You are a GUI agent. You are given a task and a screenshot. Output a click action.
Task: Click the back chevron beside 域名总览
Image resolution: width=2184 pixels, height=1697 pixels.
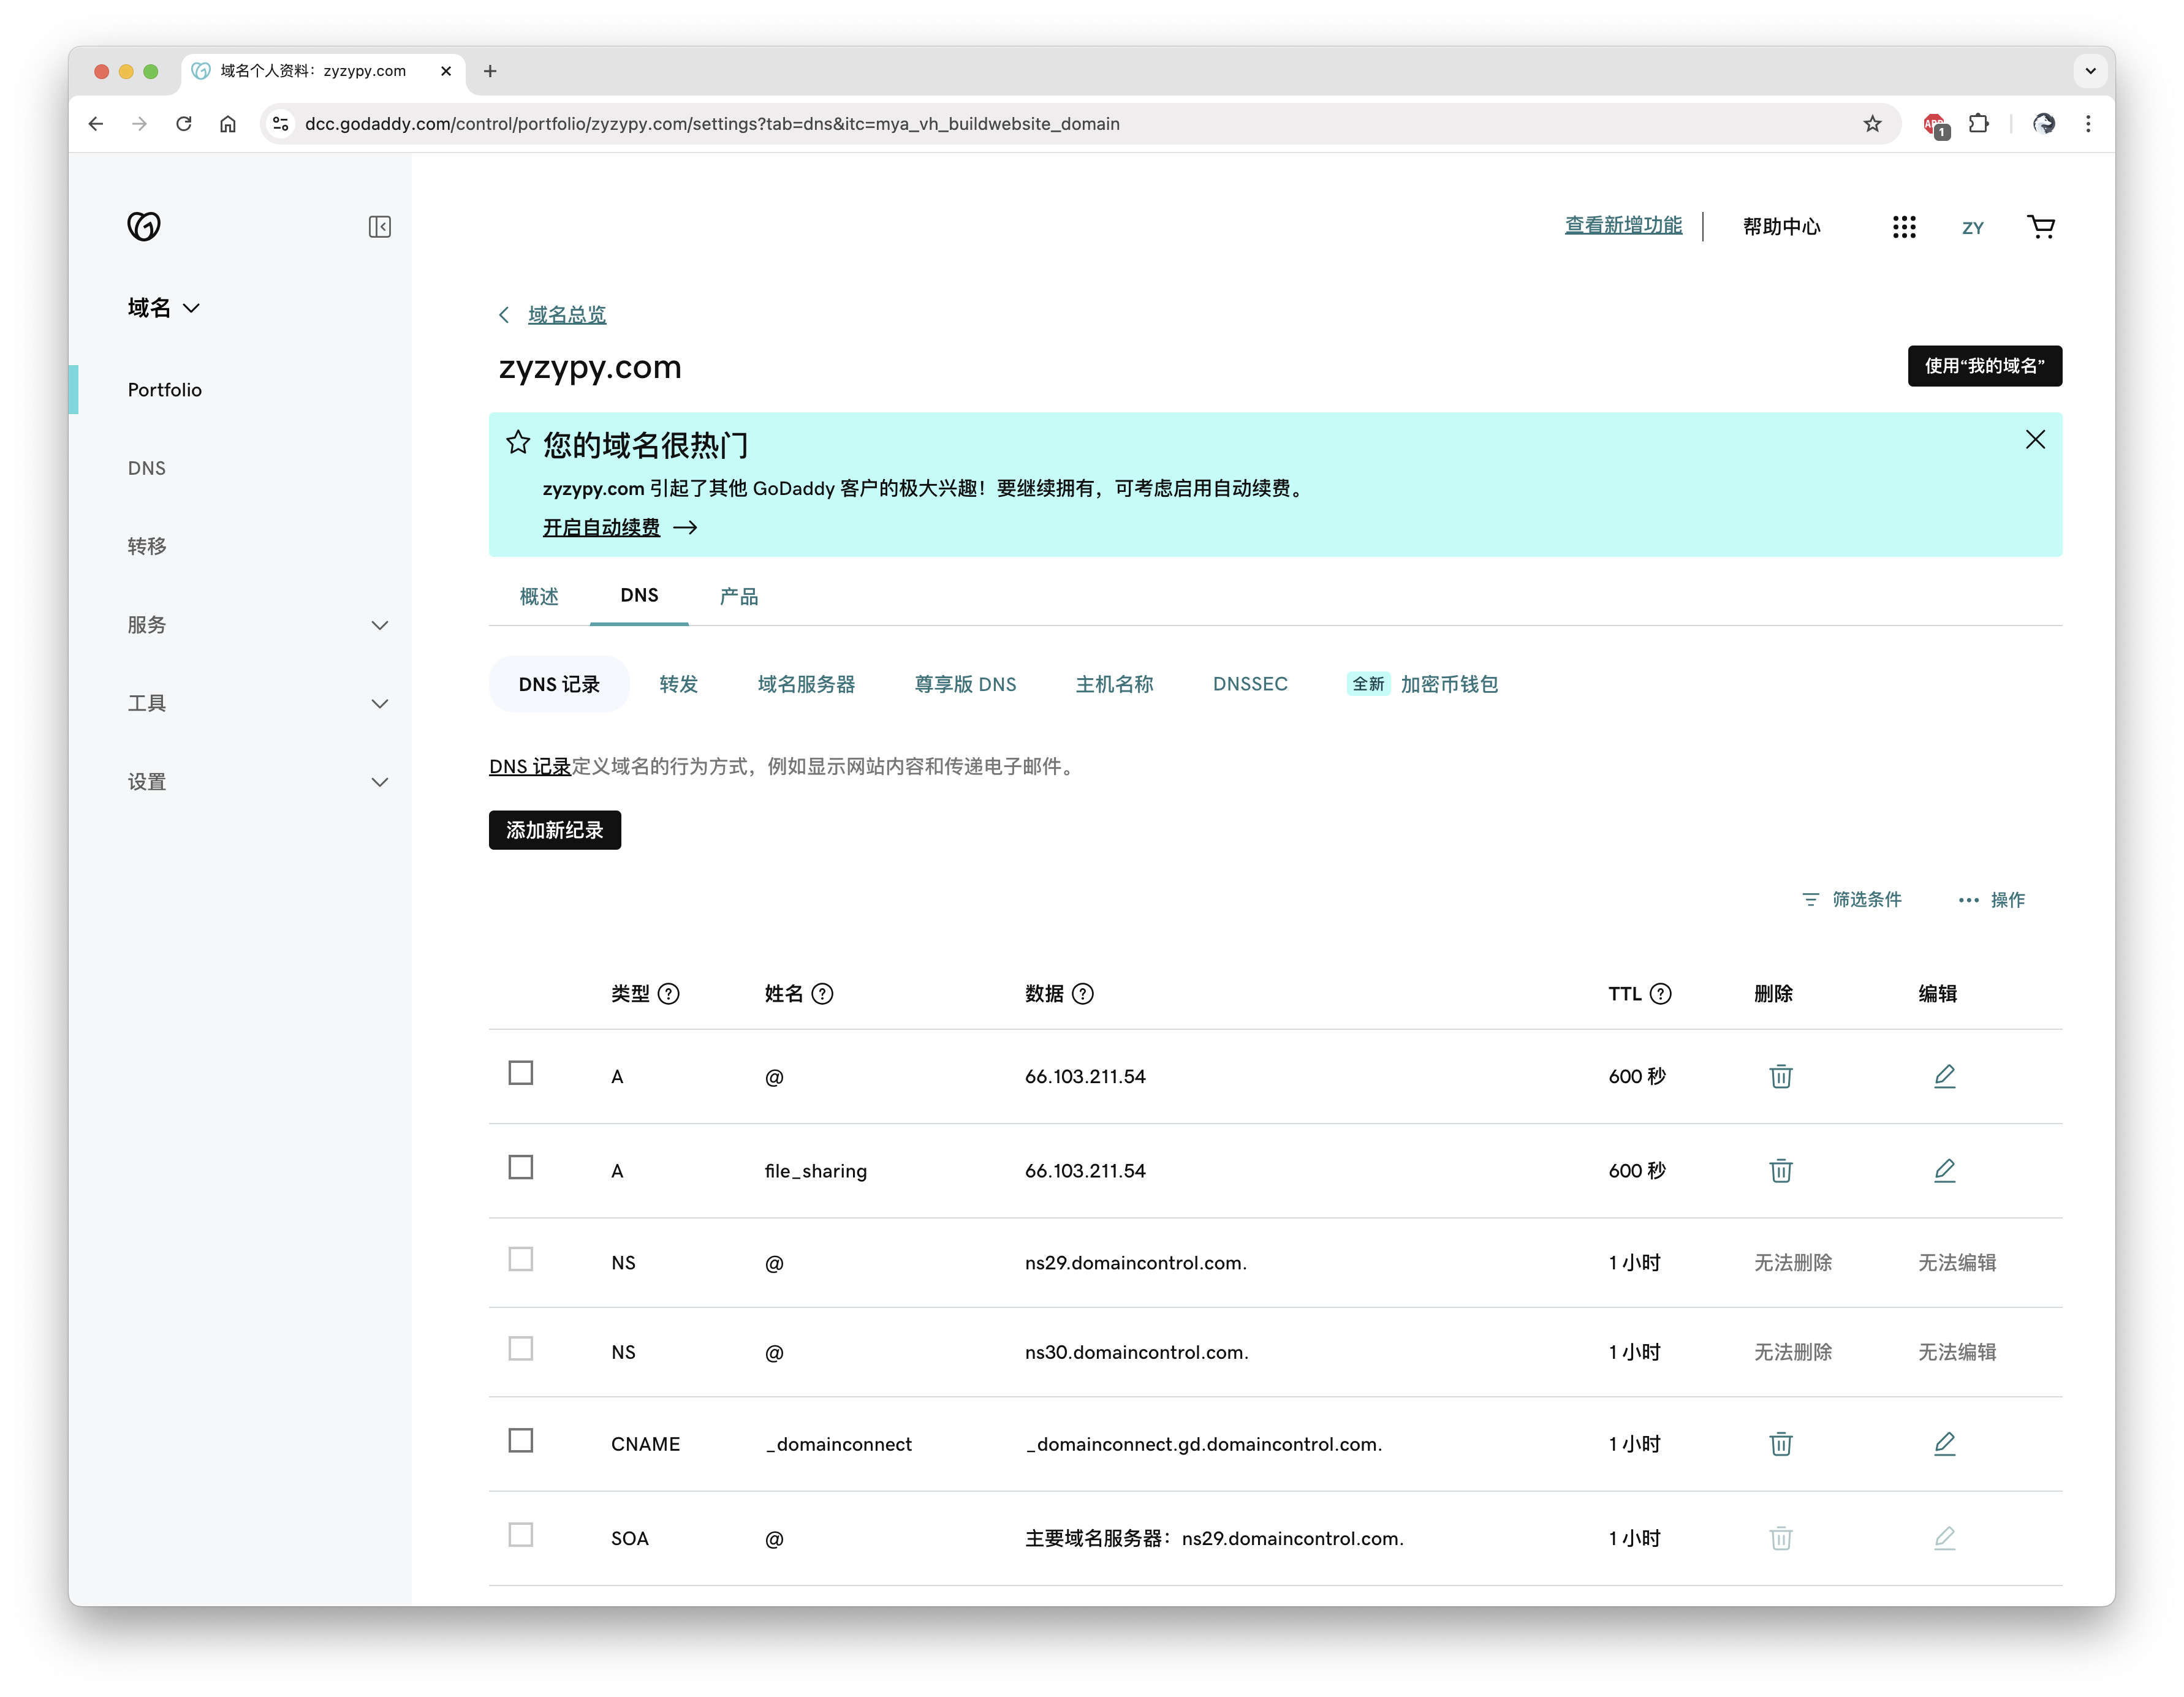coord(504,315)
